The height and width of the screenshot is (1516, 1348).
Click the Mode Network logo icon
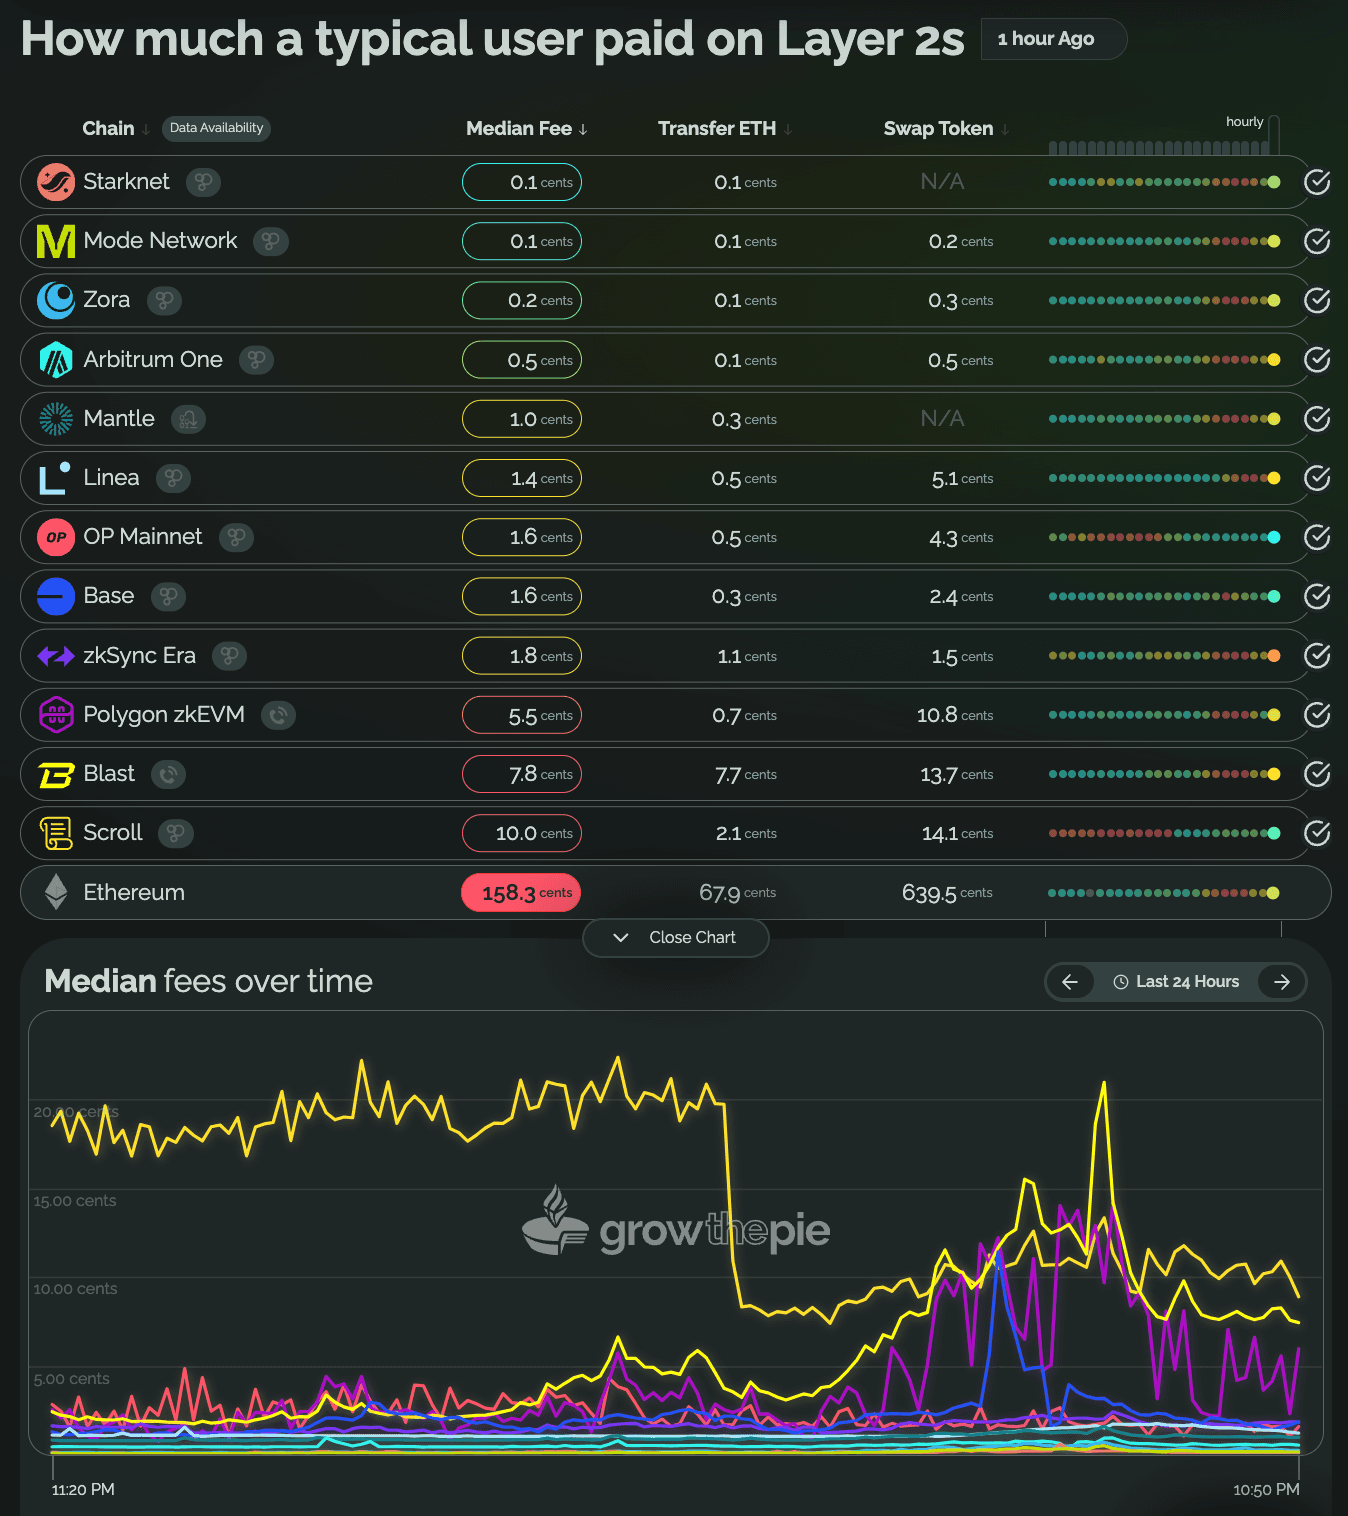[56, 241]
